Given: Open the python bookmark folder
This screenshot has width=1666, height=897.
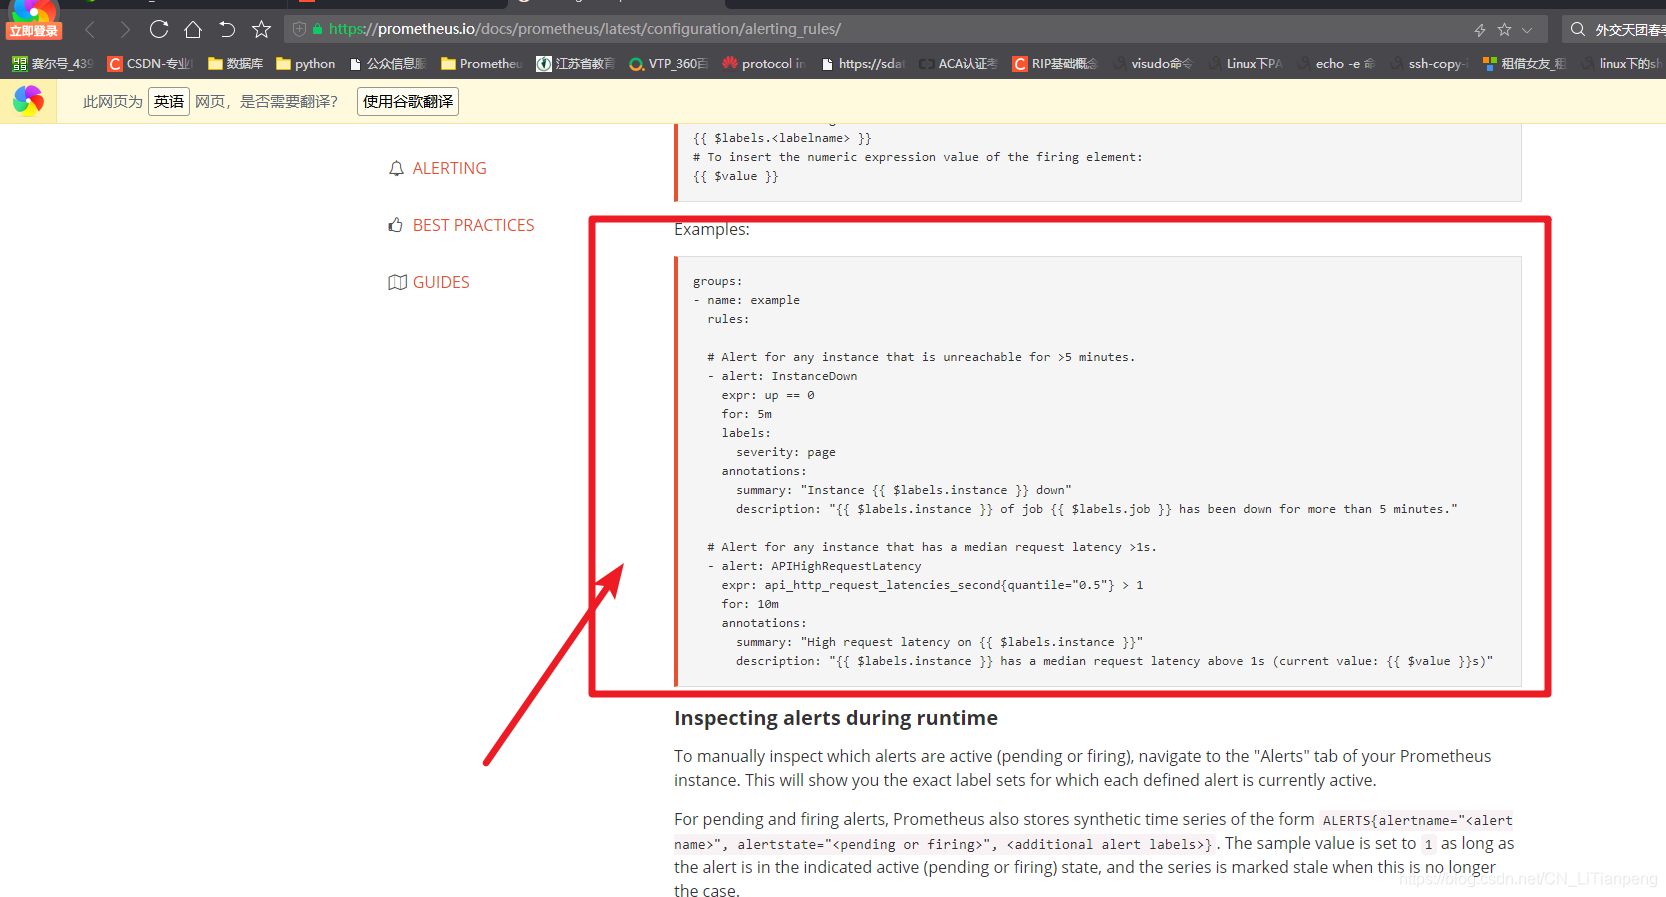Looking at the screenshot, I should point(305,63).
